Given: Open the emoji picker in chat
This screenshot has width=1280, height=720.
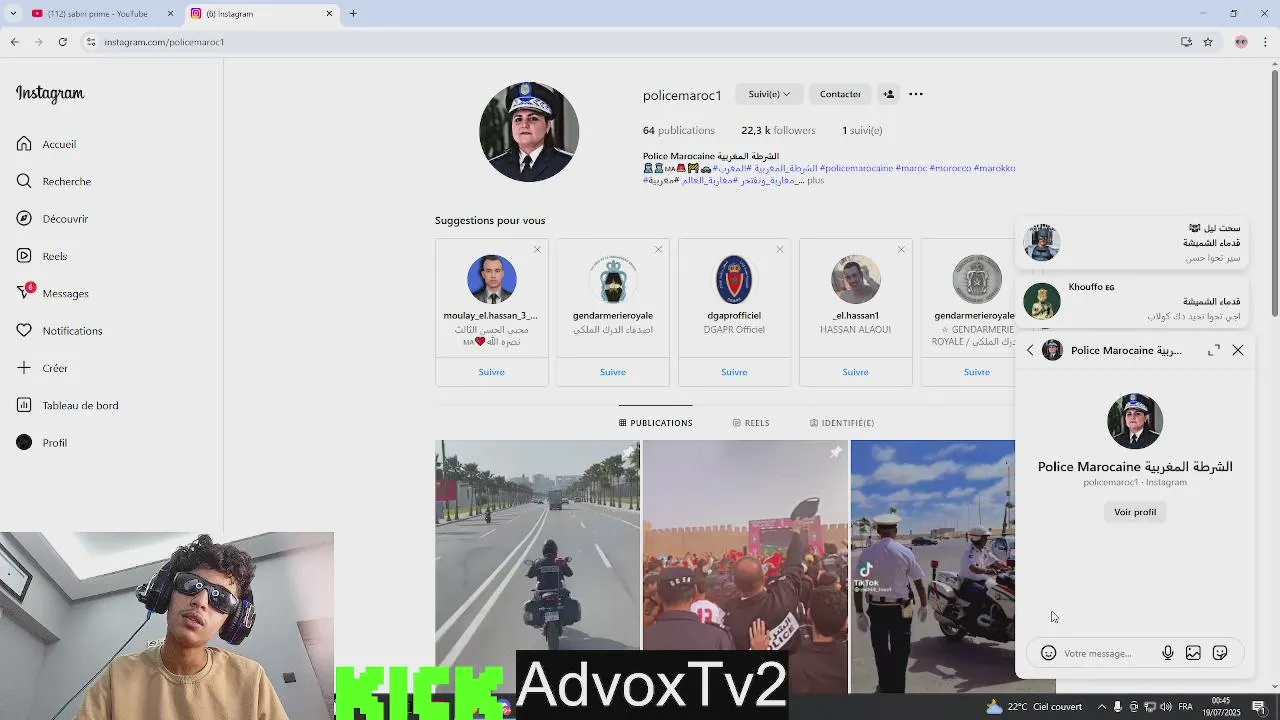Looking at the screenshot, I should (1048, 653).
